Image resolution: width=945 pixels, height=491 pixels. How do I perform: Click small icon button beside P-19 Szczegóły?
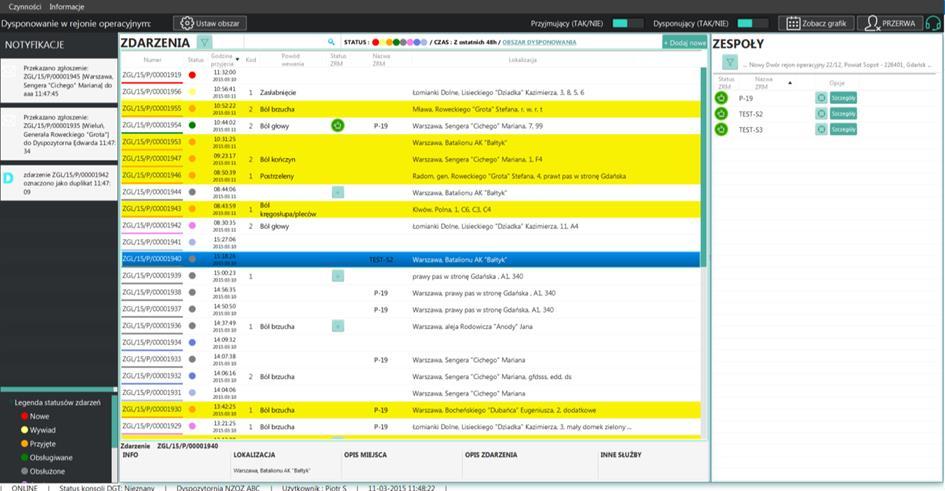[821, 98]
